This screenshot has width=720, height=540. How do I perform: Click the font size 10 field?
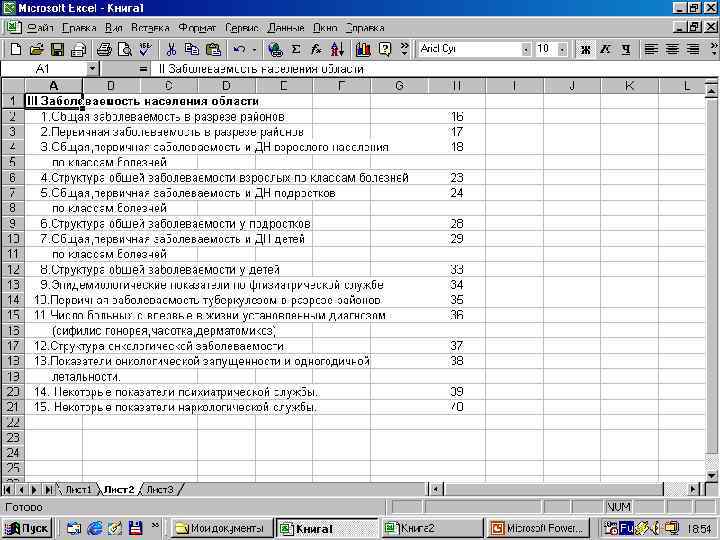pyautogui.click(x=546, y=49)
